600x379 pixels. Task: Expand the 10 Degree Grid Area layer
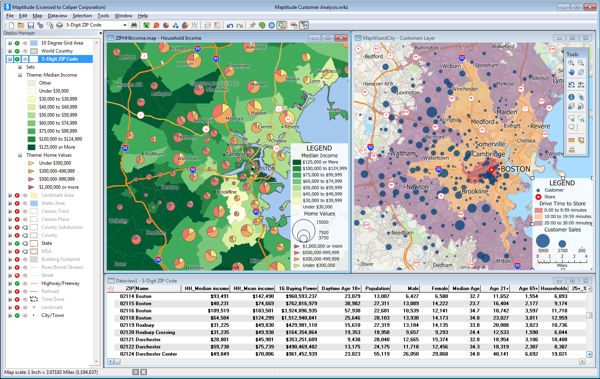point(10,43)
